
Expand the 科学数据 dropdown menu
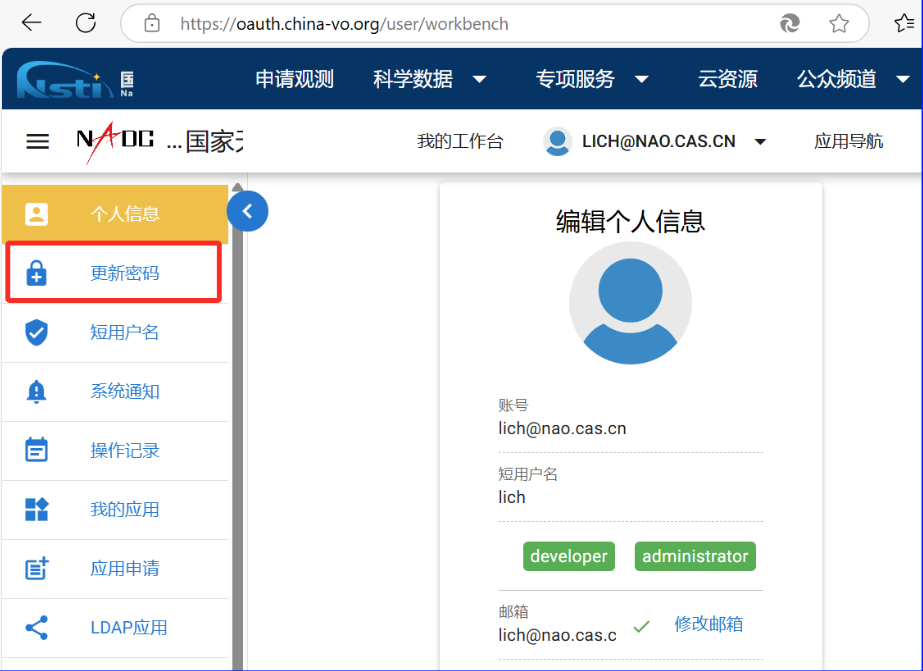[x=430, y=79]
